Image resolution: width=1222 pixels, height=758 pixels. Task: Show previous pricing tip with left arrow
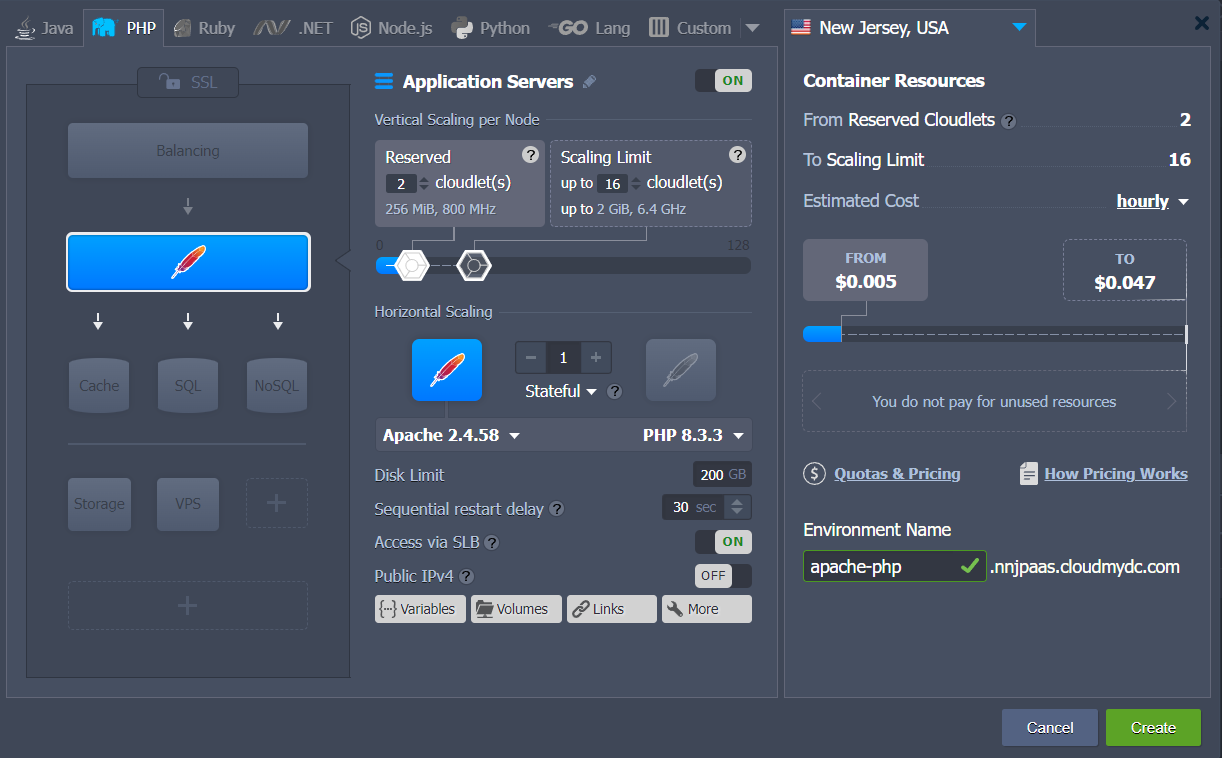[x=817, y=402]
